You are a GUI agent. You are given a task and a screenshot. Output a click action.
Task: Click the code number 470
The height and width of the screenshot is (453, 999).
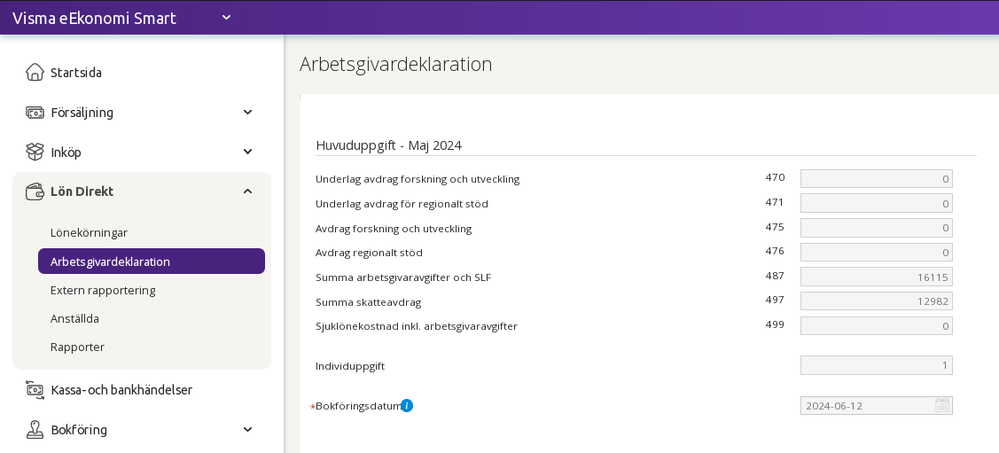775,177
